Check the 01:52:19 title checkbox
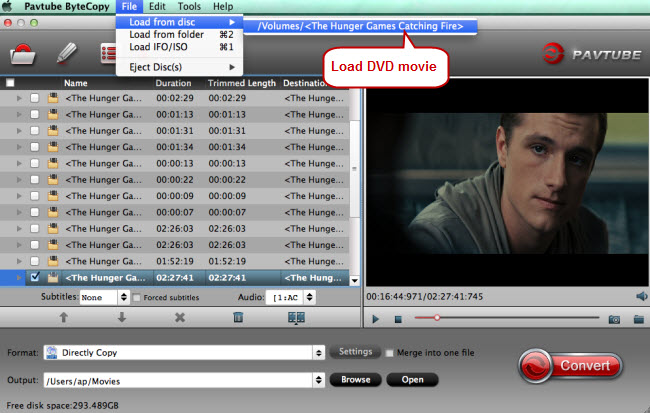The height and width of the screenshot is (413, 650). pos(34,261)
